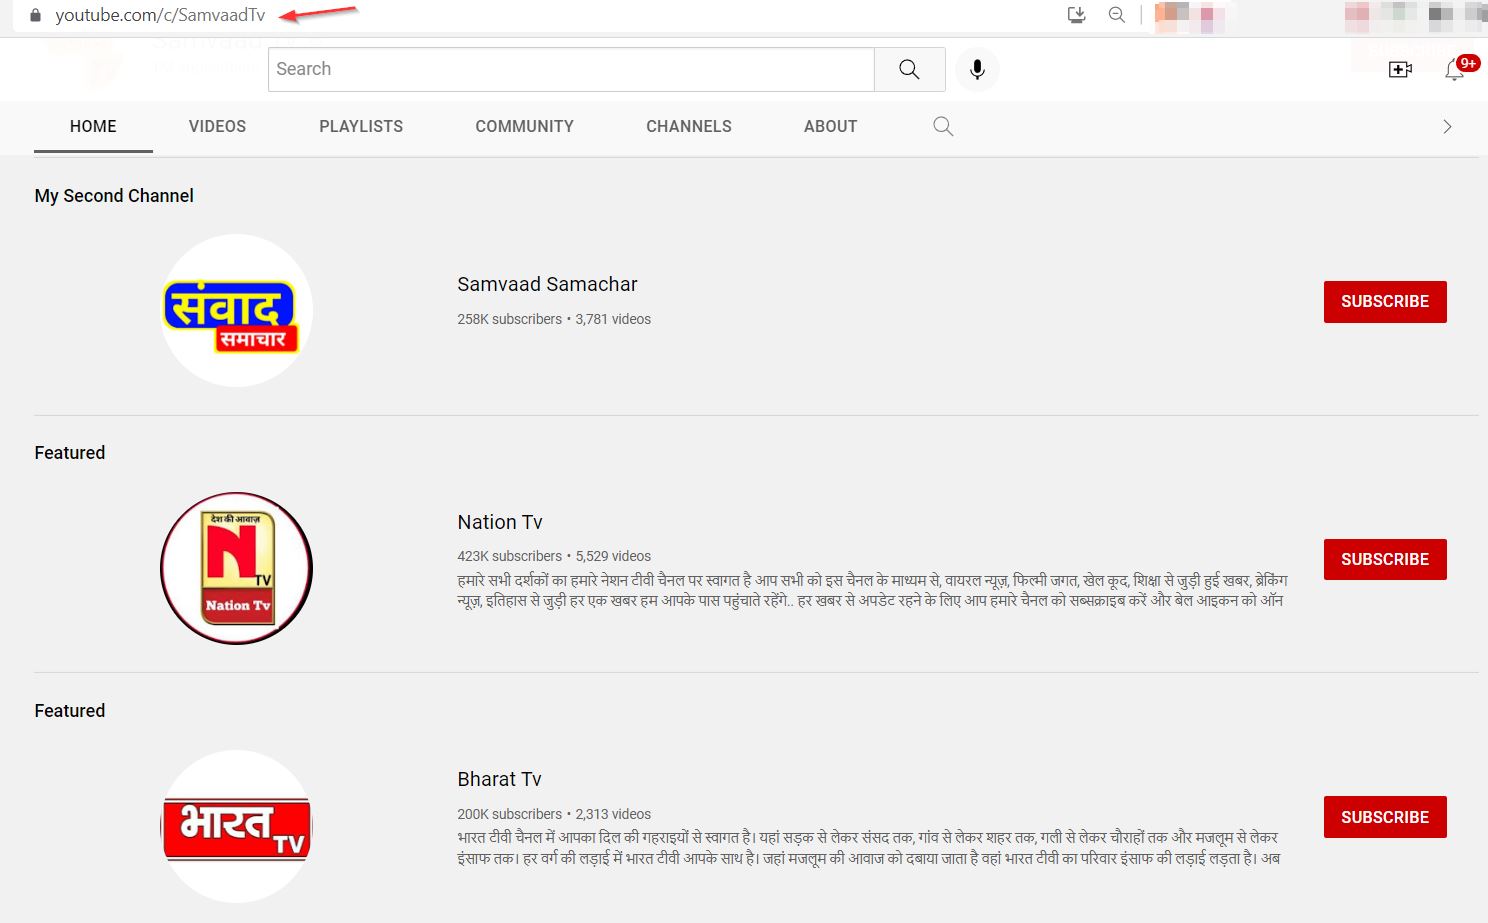
Task: Subscribe to Samvaad Samachar channel
Action: point(1385,302)
